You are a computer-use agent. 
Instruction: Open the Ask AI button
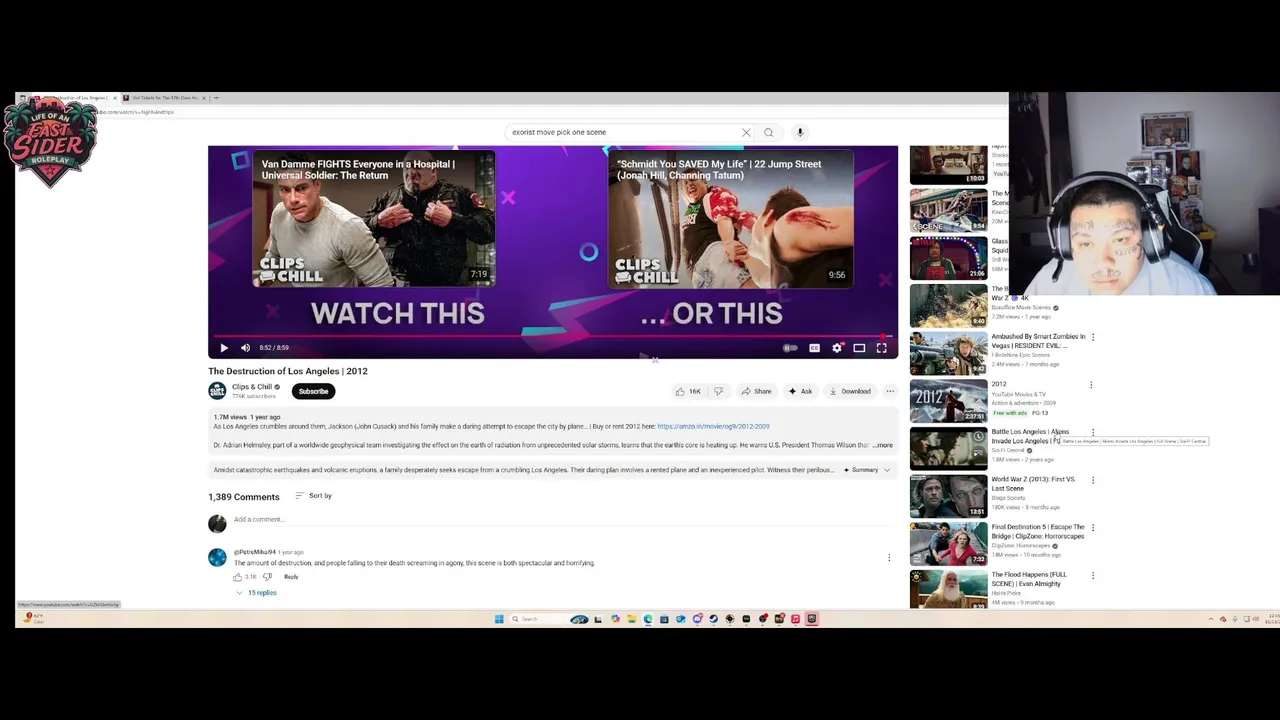(800, 391)
